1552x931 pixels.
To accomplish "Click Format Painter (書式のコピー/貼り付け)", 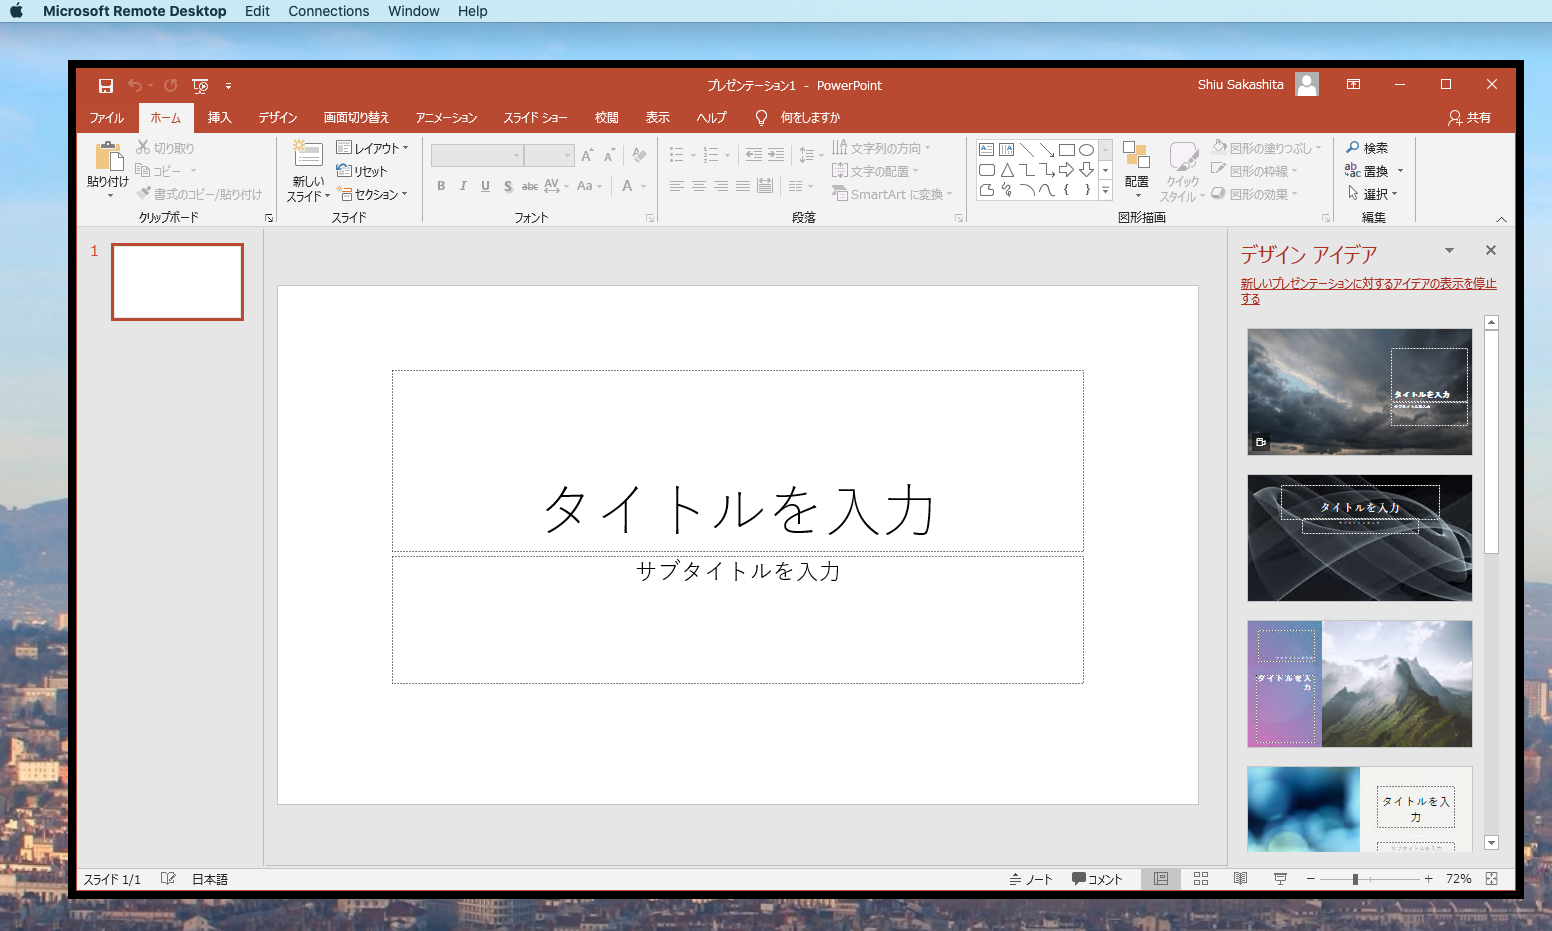I will coord(199,194).
